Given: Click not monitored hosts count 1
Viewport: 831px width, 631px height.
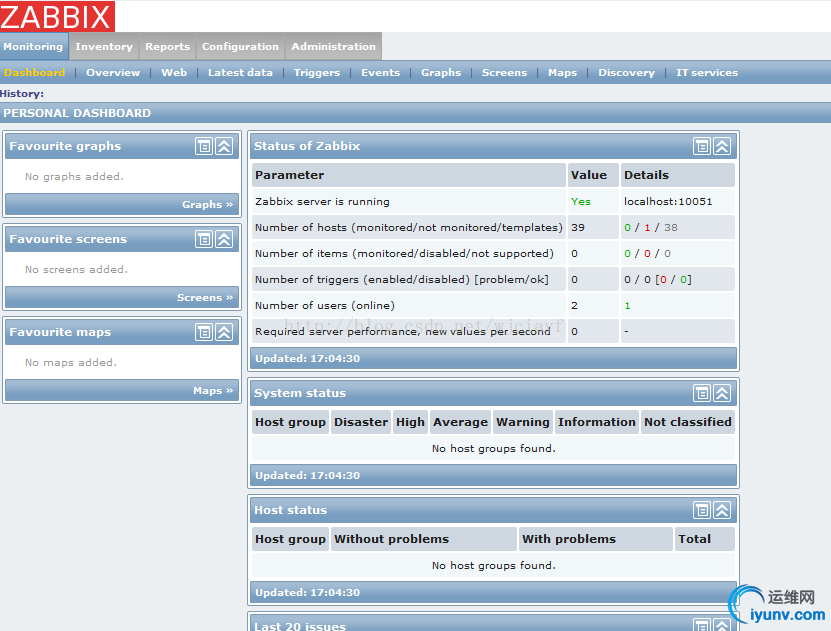Looking at the screenshot, I should point(647,227).
